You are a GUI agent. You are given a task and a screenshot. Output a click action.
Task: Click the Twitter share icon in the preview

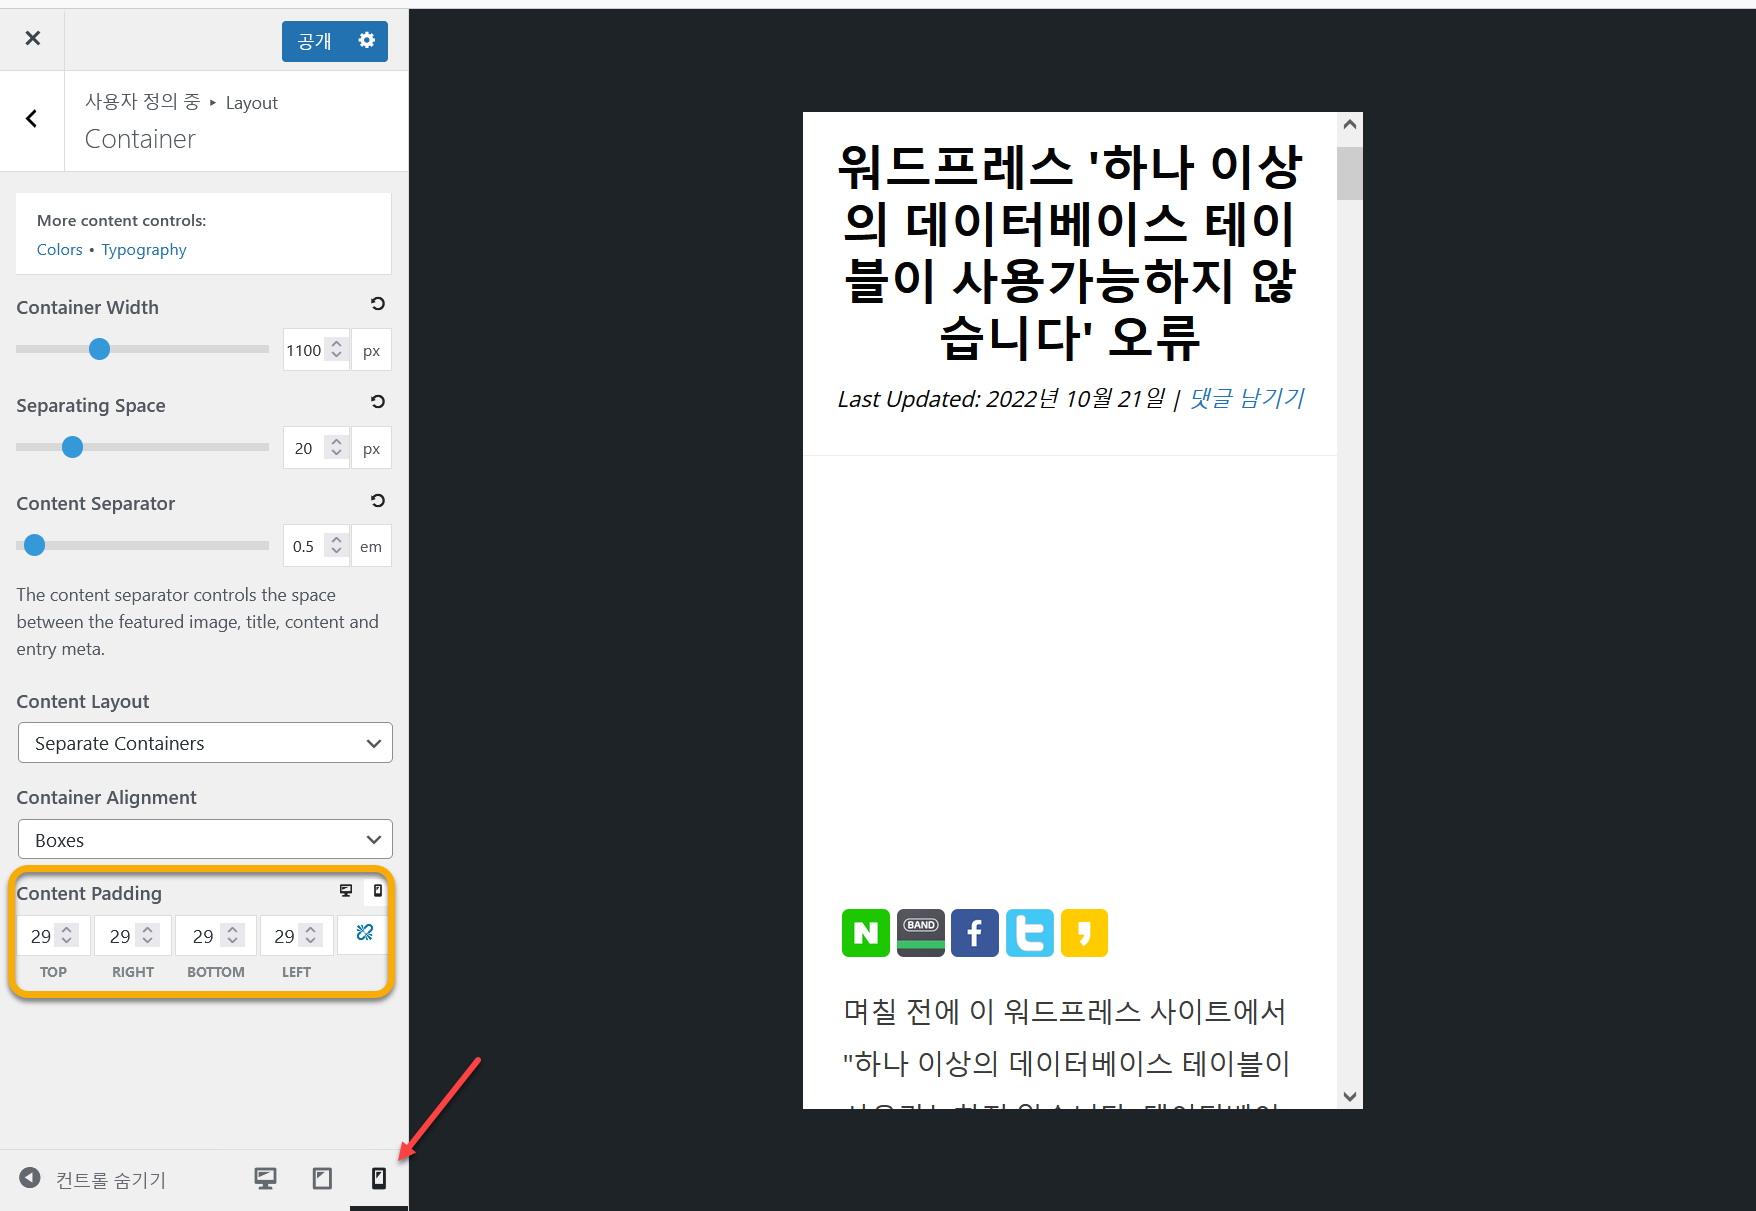click(1029, 932)
